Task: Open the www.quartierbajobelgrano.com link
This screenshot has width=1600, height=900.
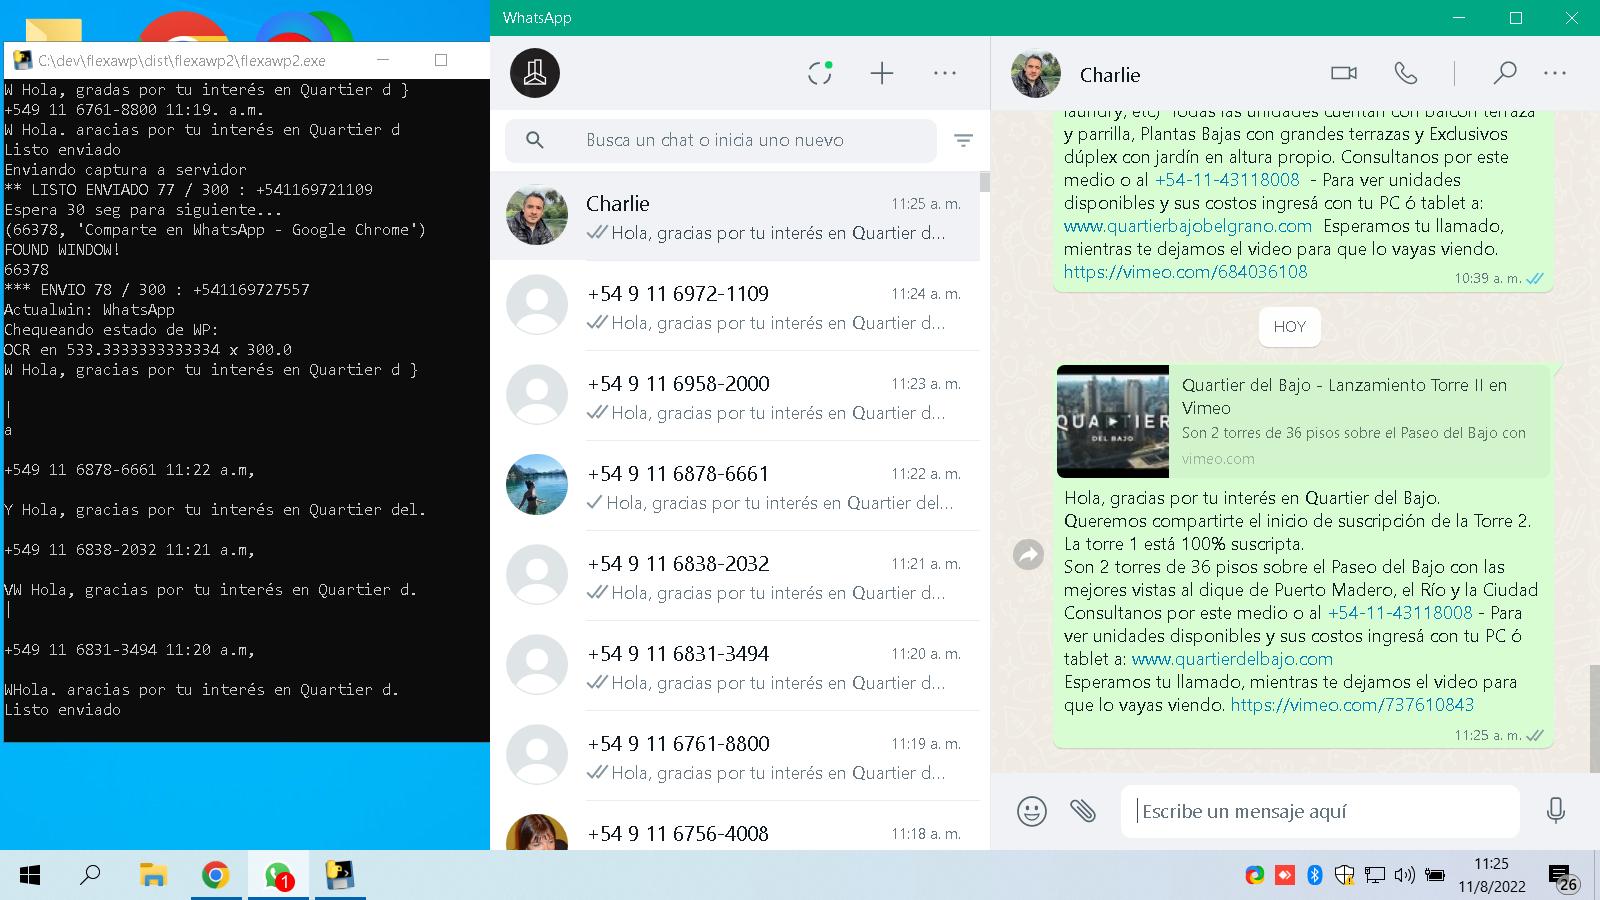Action: click(1187, 226)
